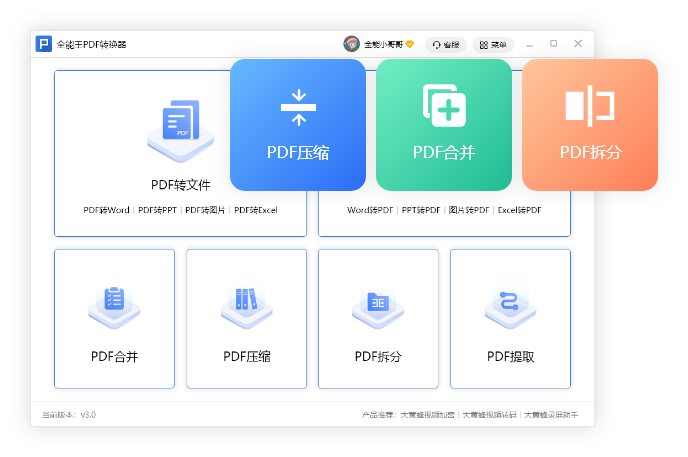Click the user avatar picture
Image resolution: width=688 pixels, height=457 pixels.
(x=351, y=44)
